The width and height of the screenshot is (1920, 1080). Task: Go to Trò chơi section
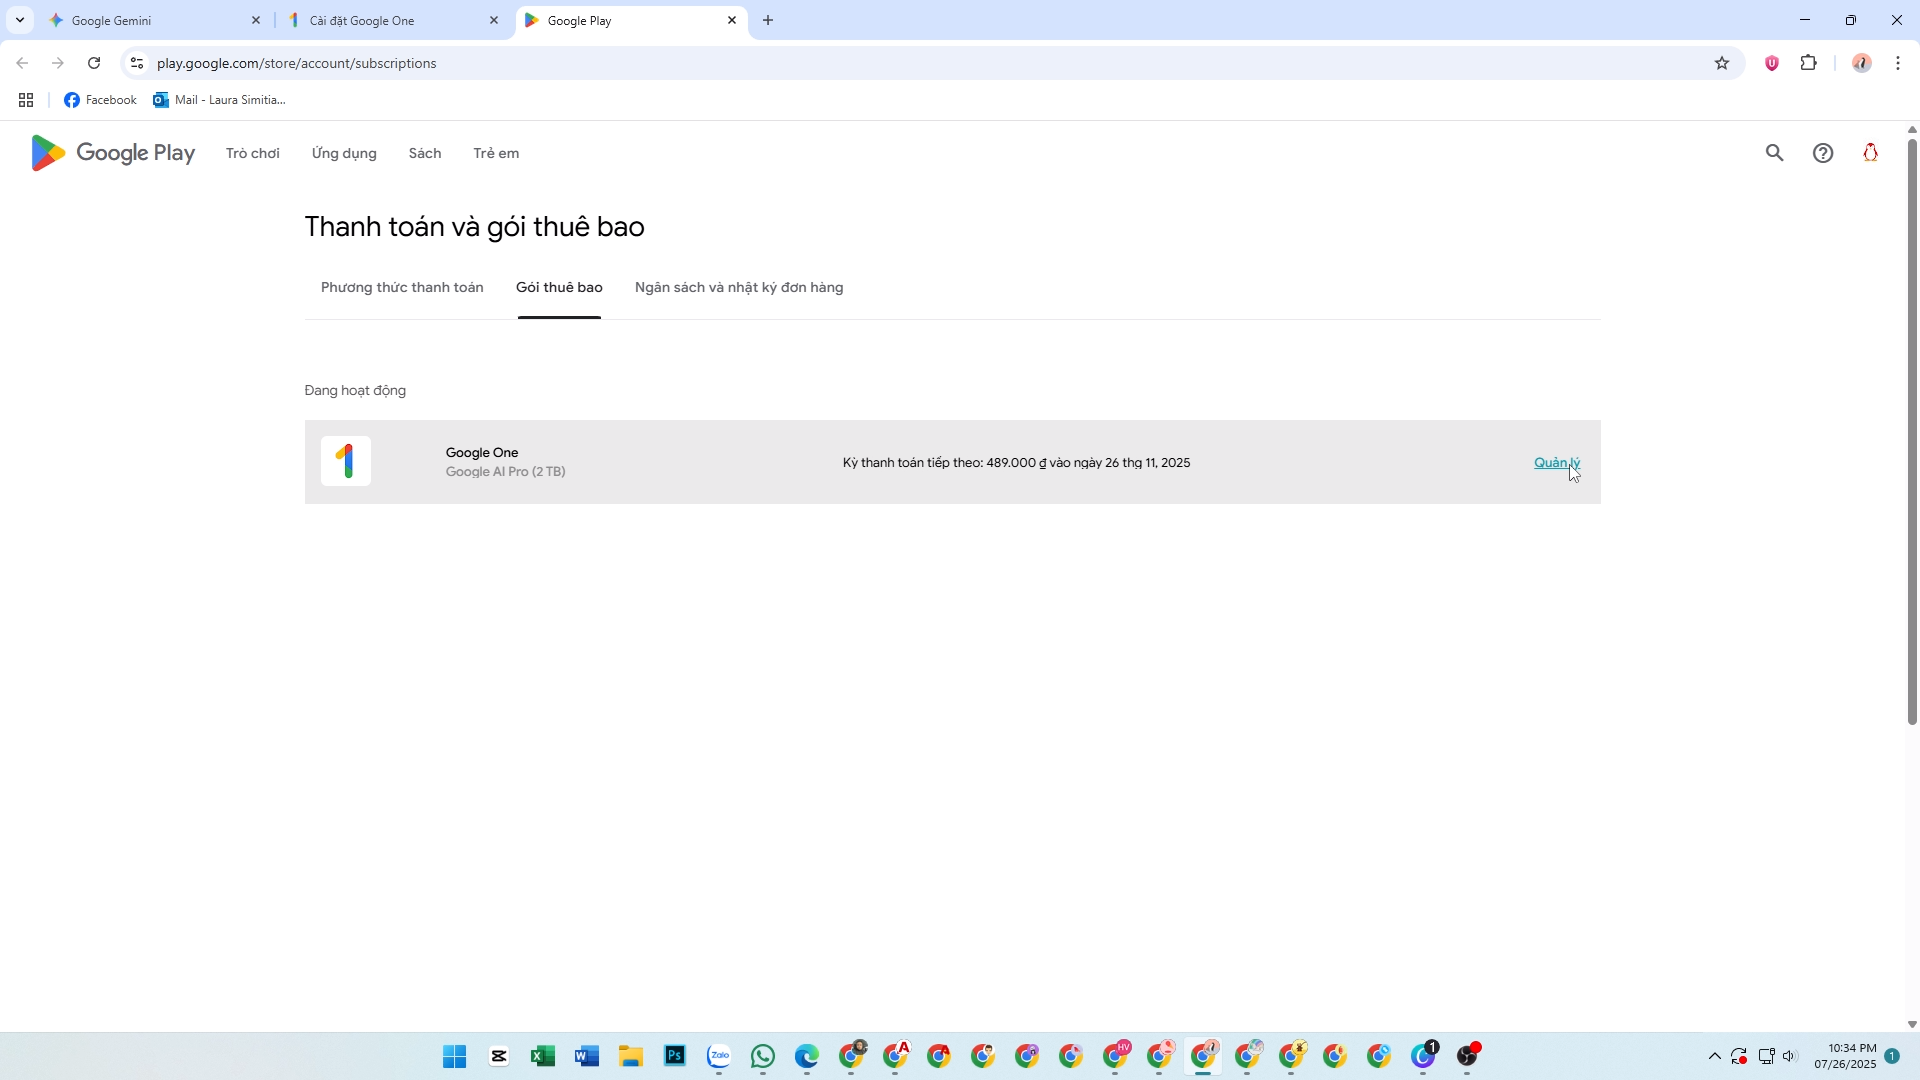click(x=252, y=153)
